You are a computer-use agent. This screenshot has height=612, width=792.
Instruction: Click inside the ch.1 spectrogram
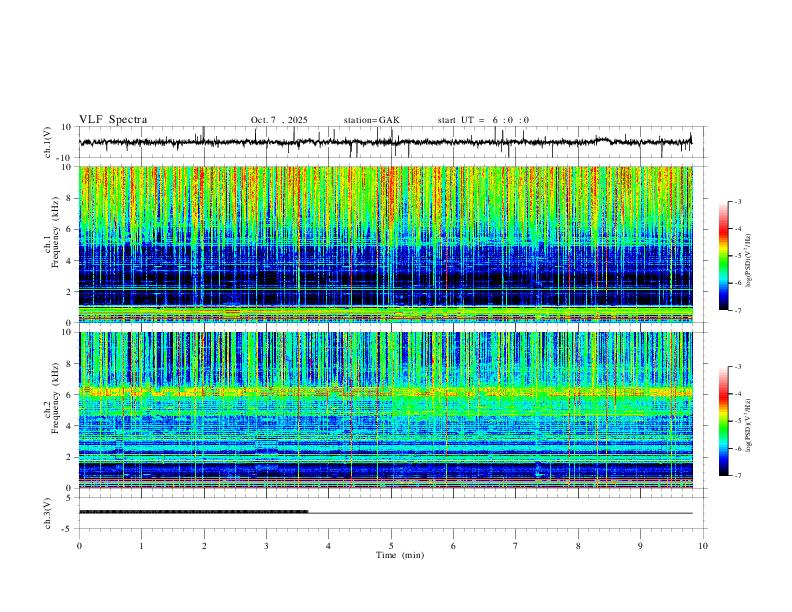(x=385, y=244)
